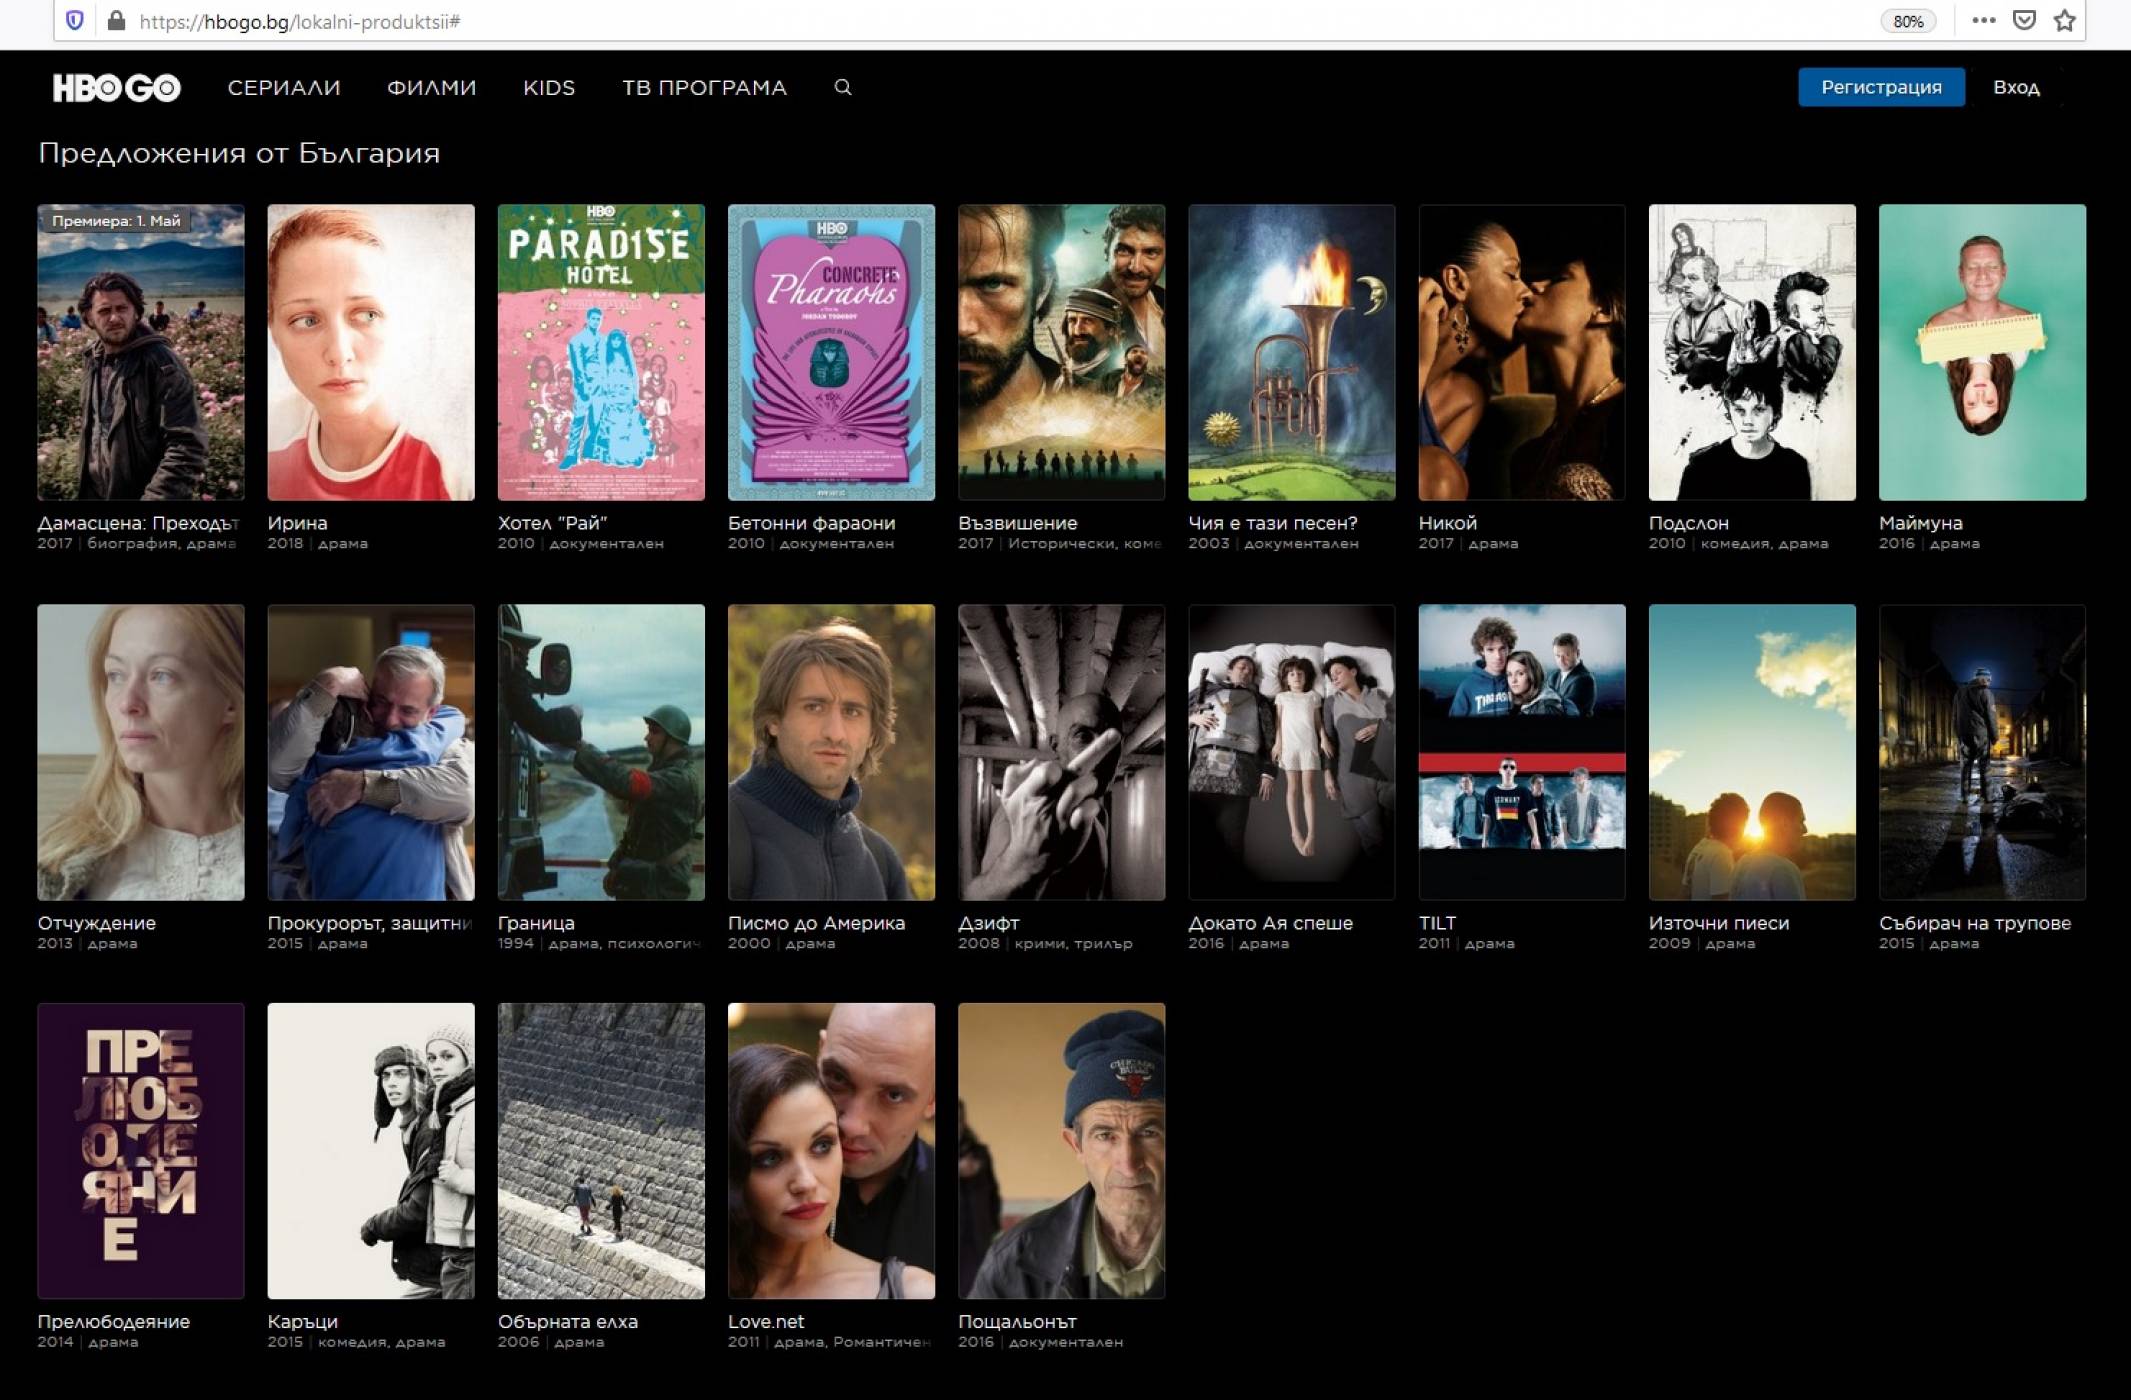Click the Вход login link

pos(2016,87)
